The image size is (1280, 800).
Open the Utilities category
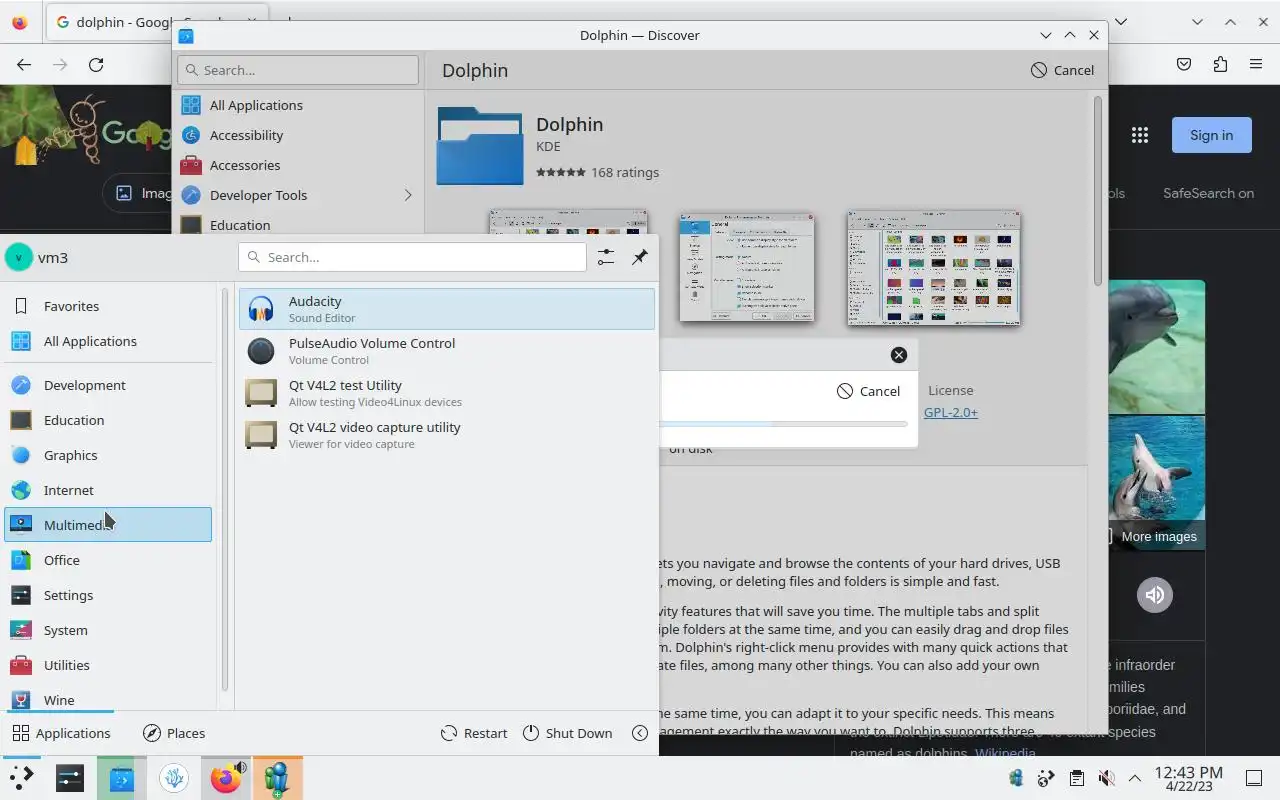pos(108,665)
